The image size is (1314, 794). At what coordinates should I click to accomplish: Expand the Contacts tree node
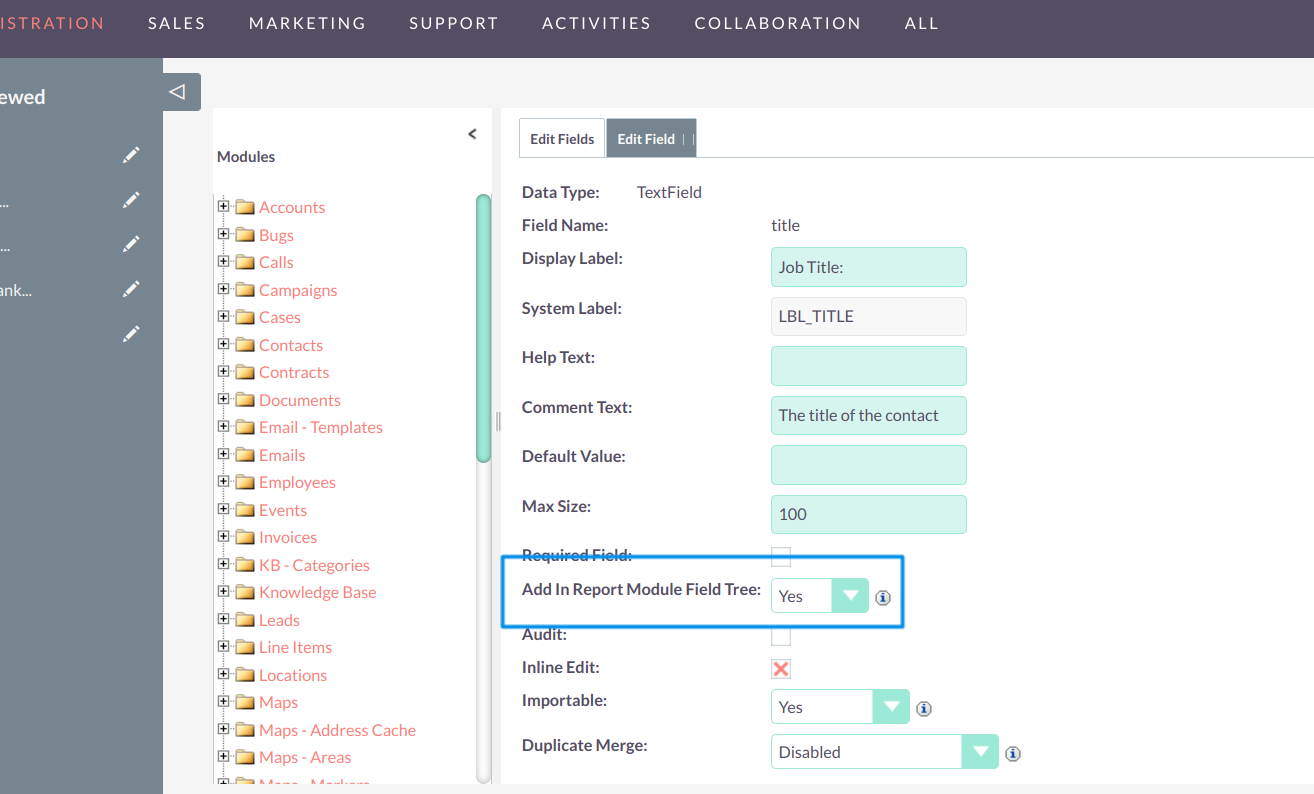(x=224, y=345)
